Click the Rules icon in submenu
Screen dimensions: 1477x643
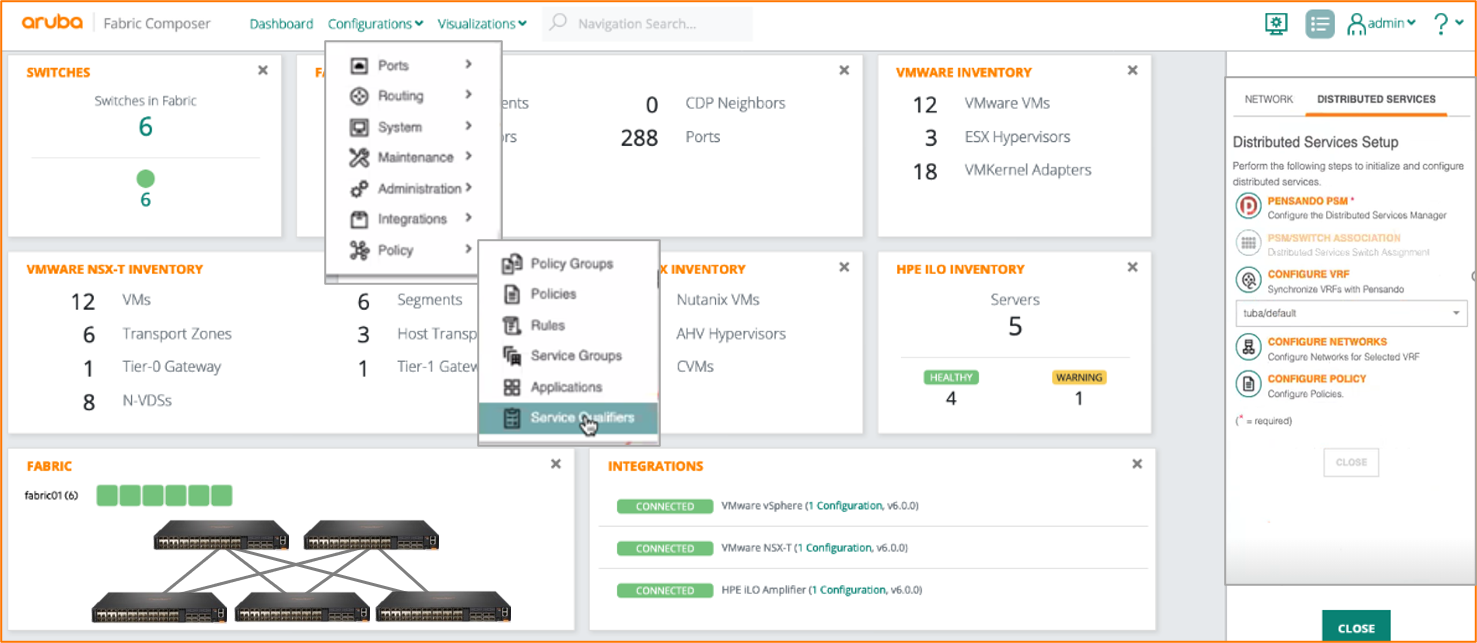tap(512, 325)
